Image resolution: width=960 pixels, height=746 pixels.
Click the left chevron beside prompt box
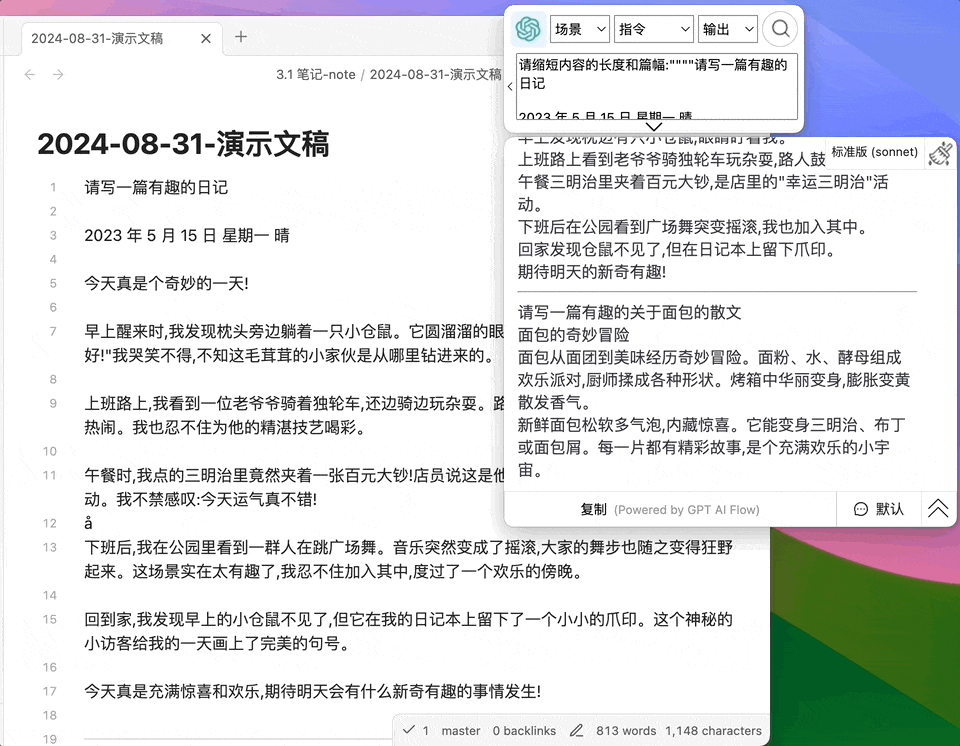[509, 87]
